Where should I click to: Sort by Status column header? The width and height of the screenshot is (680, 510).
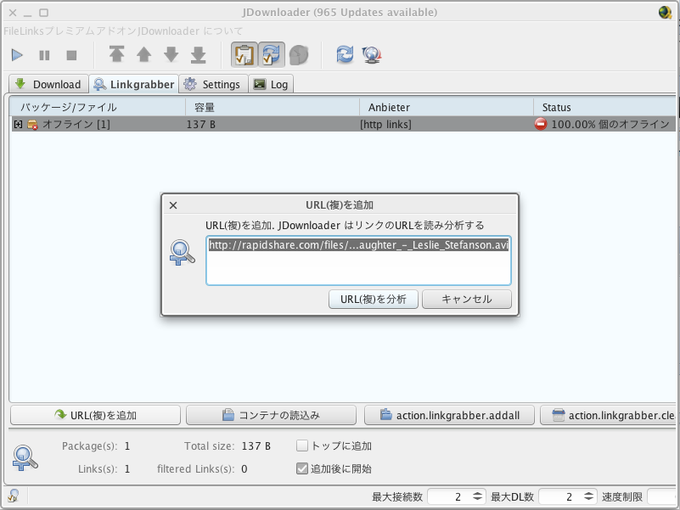click(x=605, y=107)
